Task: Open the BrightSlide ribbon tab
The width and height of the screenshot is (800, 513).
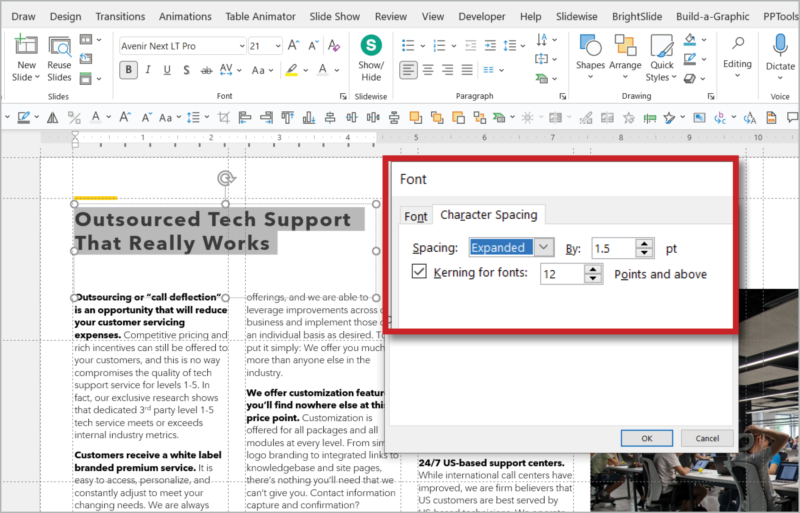Action: tap(637, 16)
